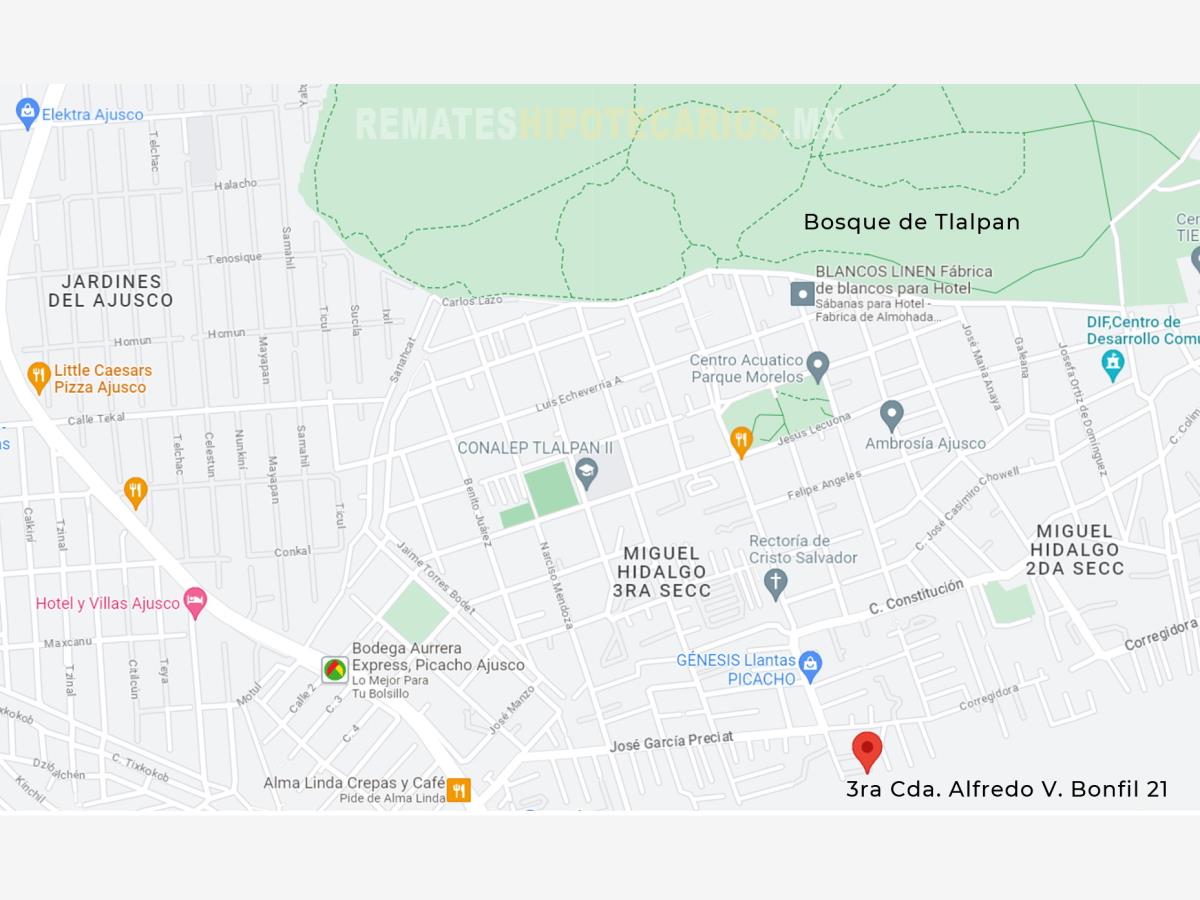Select the JARDINES DEL AJUSCO neighborhood label

pos(111,291)
